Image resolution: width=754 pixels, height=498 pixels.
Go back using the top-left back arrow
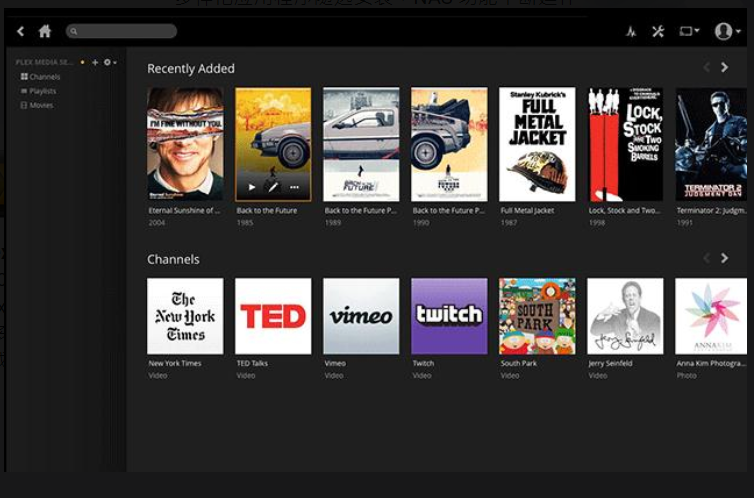point(21,32)
